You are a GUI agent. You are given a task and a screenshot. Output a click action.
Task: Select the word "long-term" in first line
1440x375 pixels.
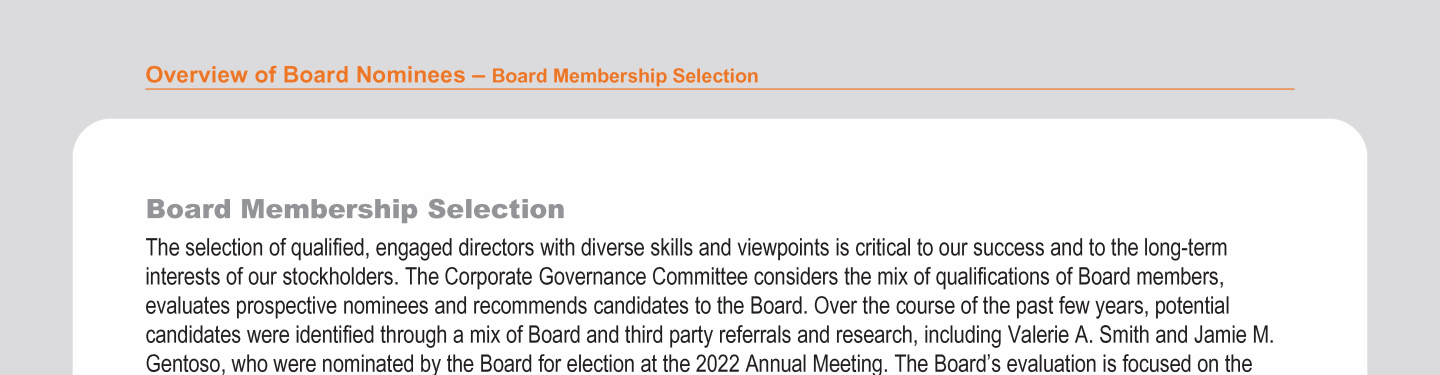coord(1185,247)
